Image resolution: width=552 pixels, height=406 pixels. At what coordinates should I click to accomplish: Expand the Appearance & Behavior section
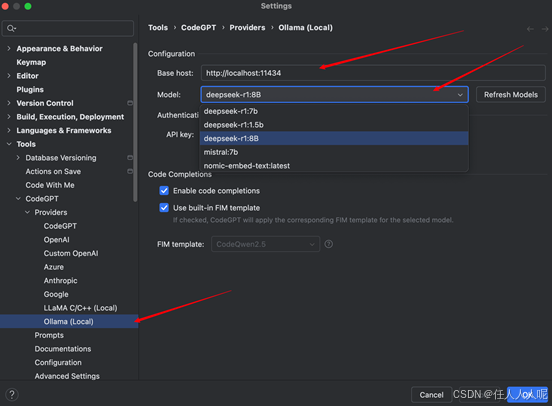click(9, 49)
